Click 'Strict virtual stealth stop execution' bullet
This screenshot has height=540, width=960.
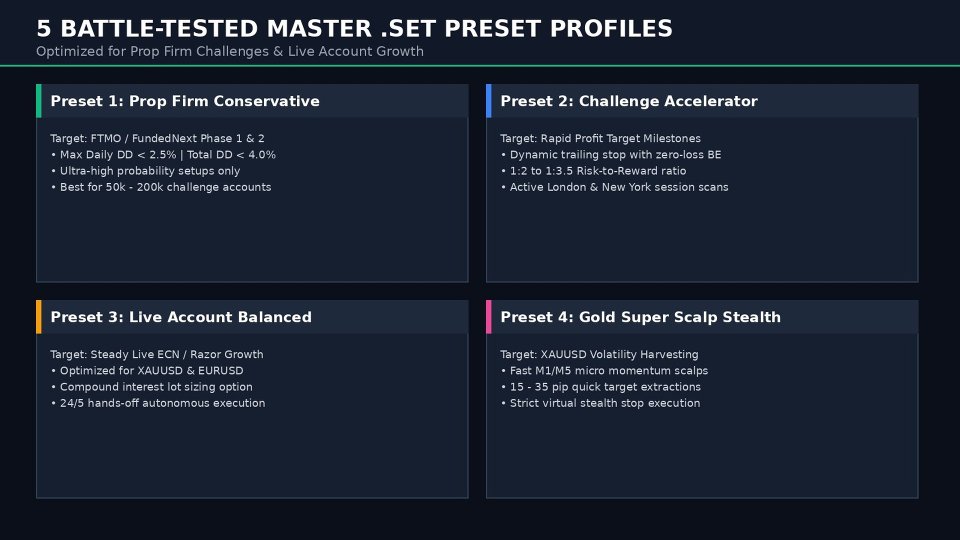[601, 403]
